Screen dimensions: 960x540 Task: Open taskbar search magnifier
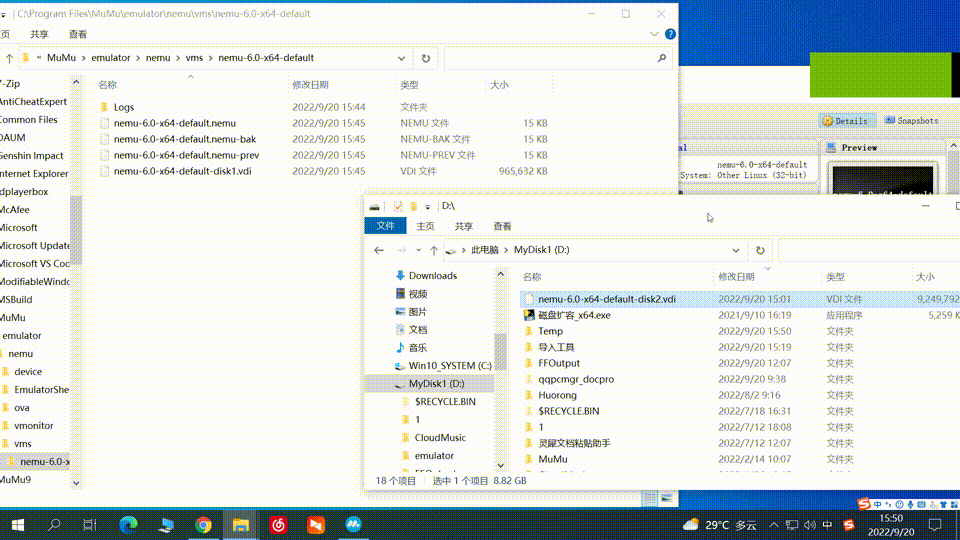54,525
